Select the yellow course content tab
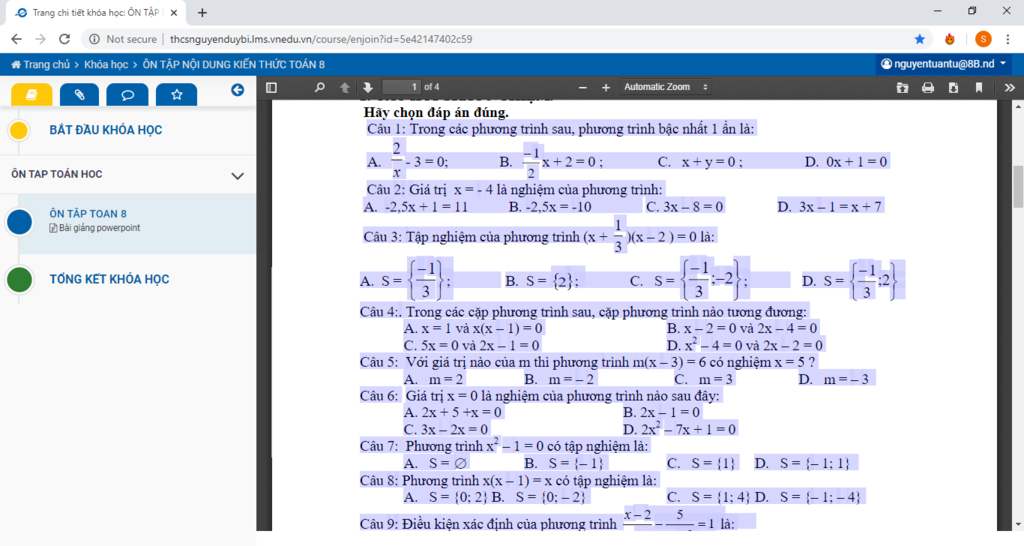1024x546 pixels. [31, 95]
